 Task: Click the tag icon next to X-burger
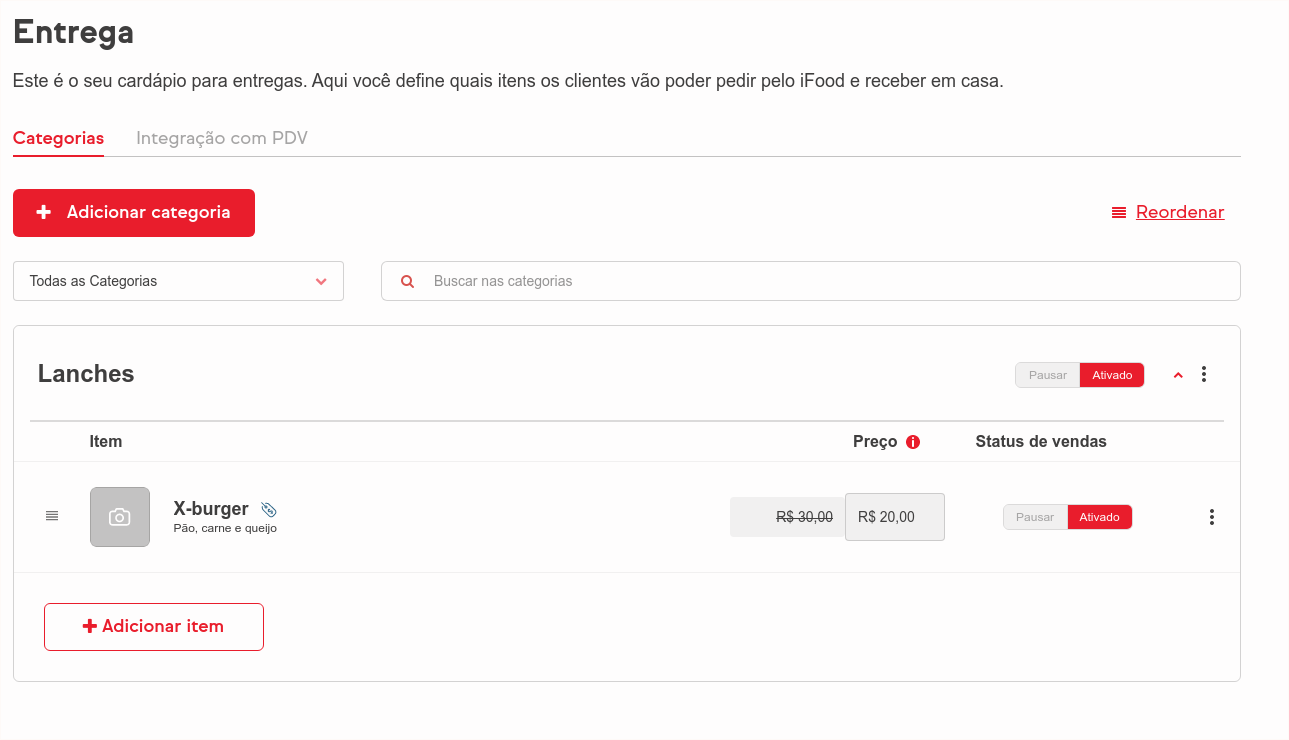tap(268, 509)
